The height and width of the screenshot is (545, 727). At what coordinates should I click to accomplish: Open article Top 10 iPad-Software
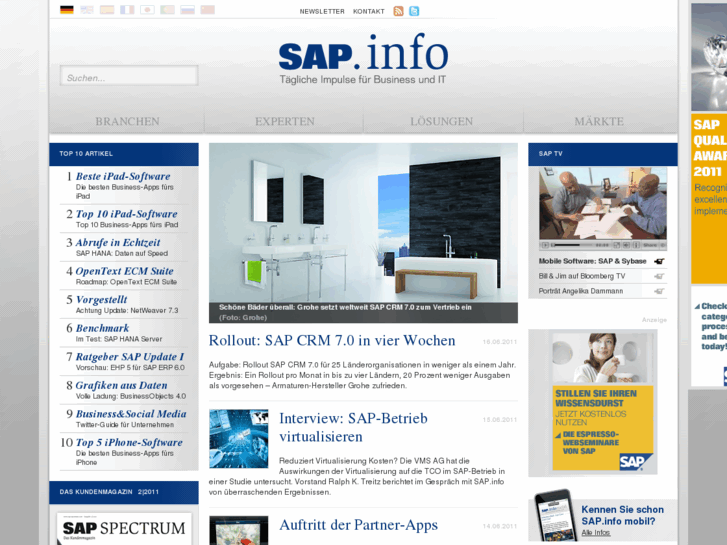[x=126, y=214]
